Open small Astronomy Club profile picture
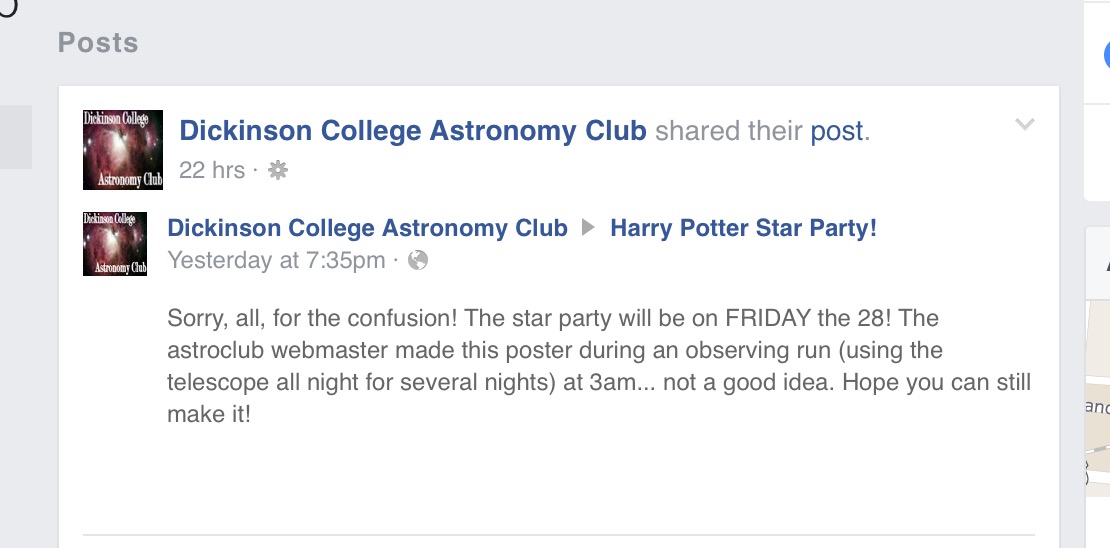Viewport: 1110px width, 548px height. pyautogui.click(x=115, y=244)
